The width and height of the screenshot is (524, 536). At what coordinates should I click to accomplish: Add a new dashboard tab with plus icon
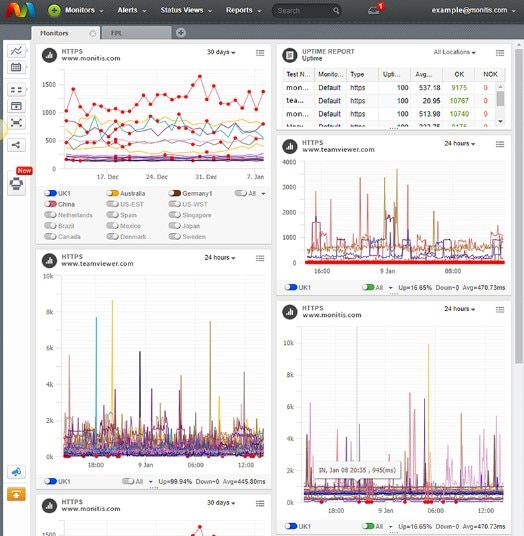pos(181,33)
